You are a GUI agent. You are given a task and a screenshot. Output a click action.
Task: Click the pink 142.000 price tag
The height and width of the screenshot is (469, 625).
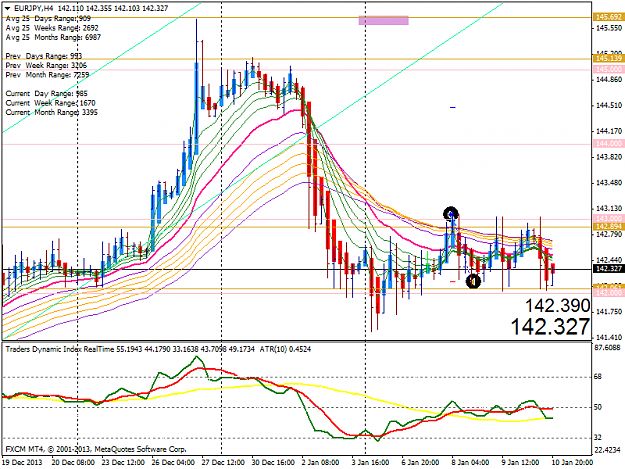click(608, 293)
